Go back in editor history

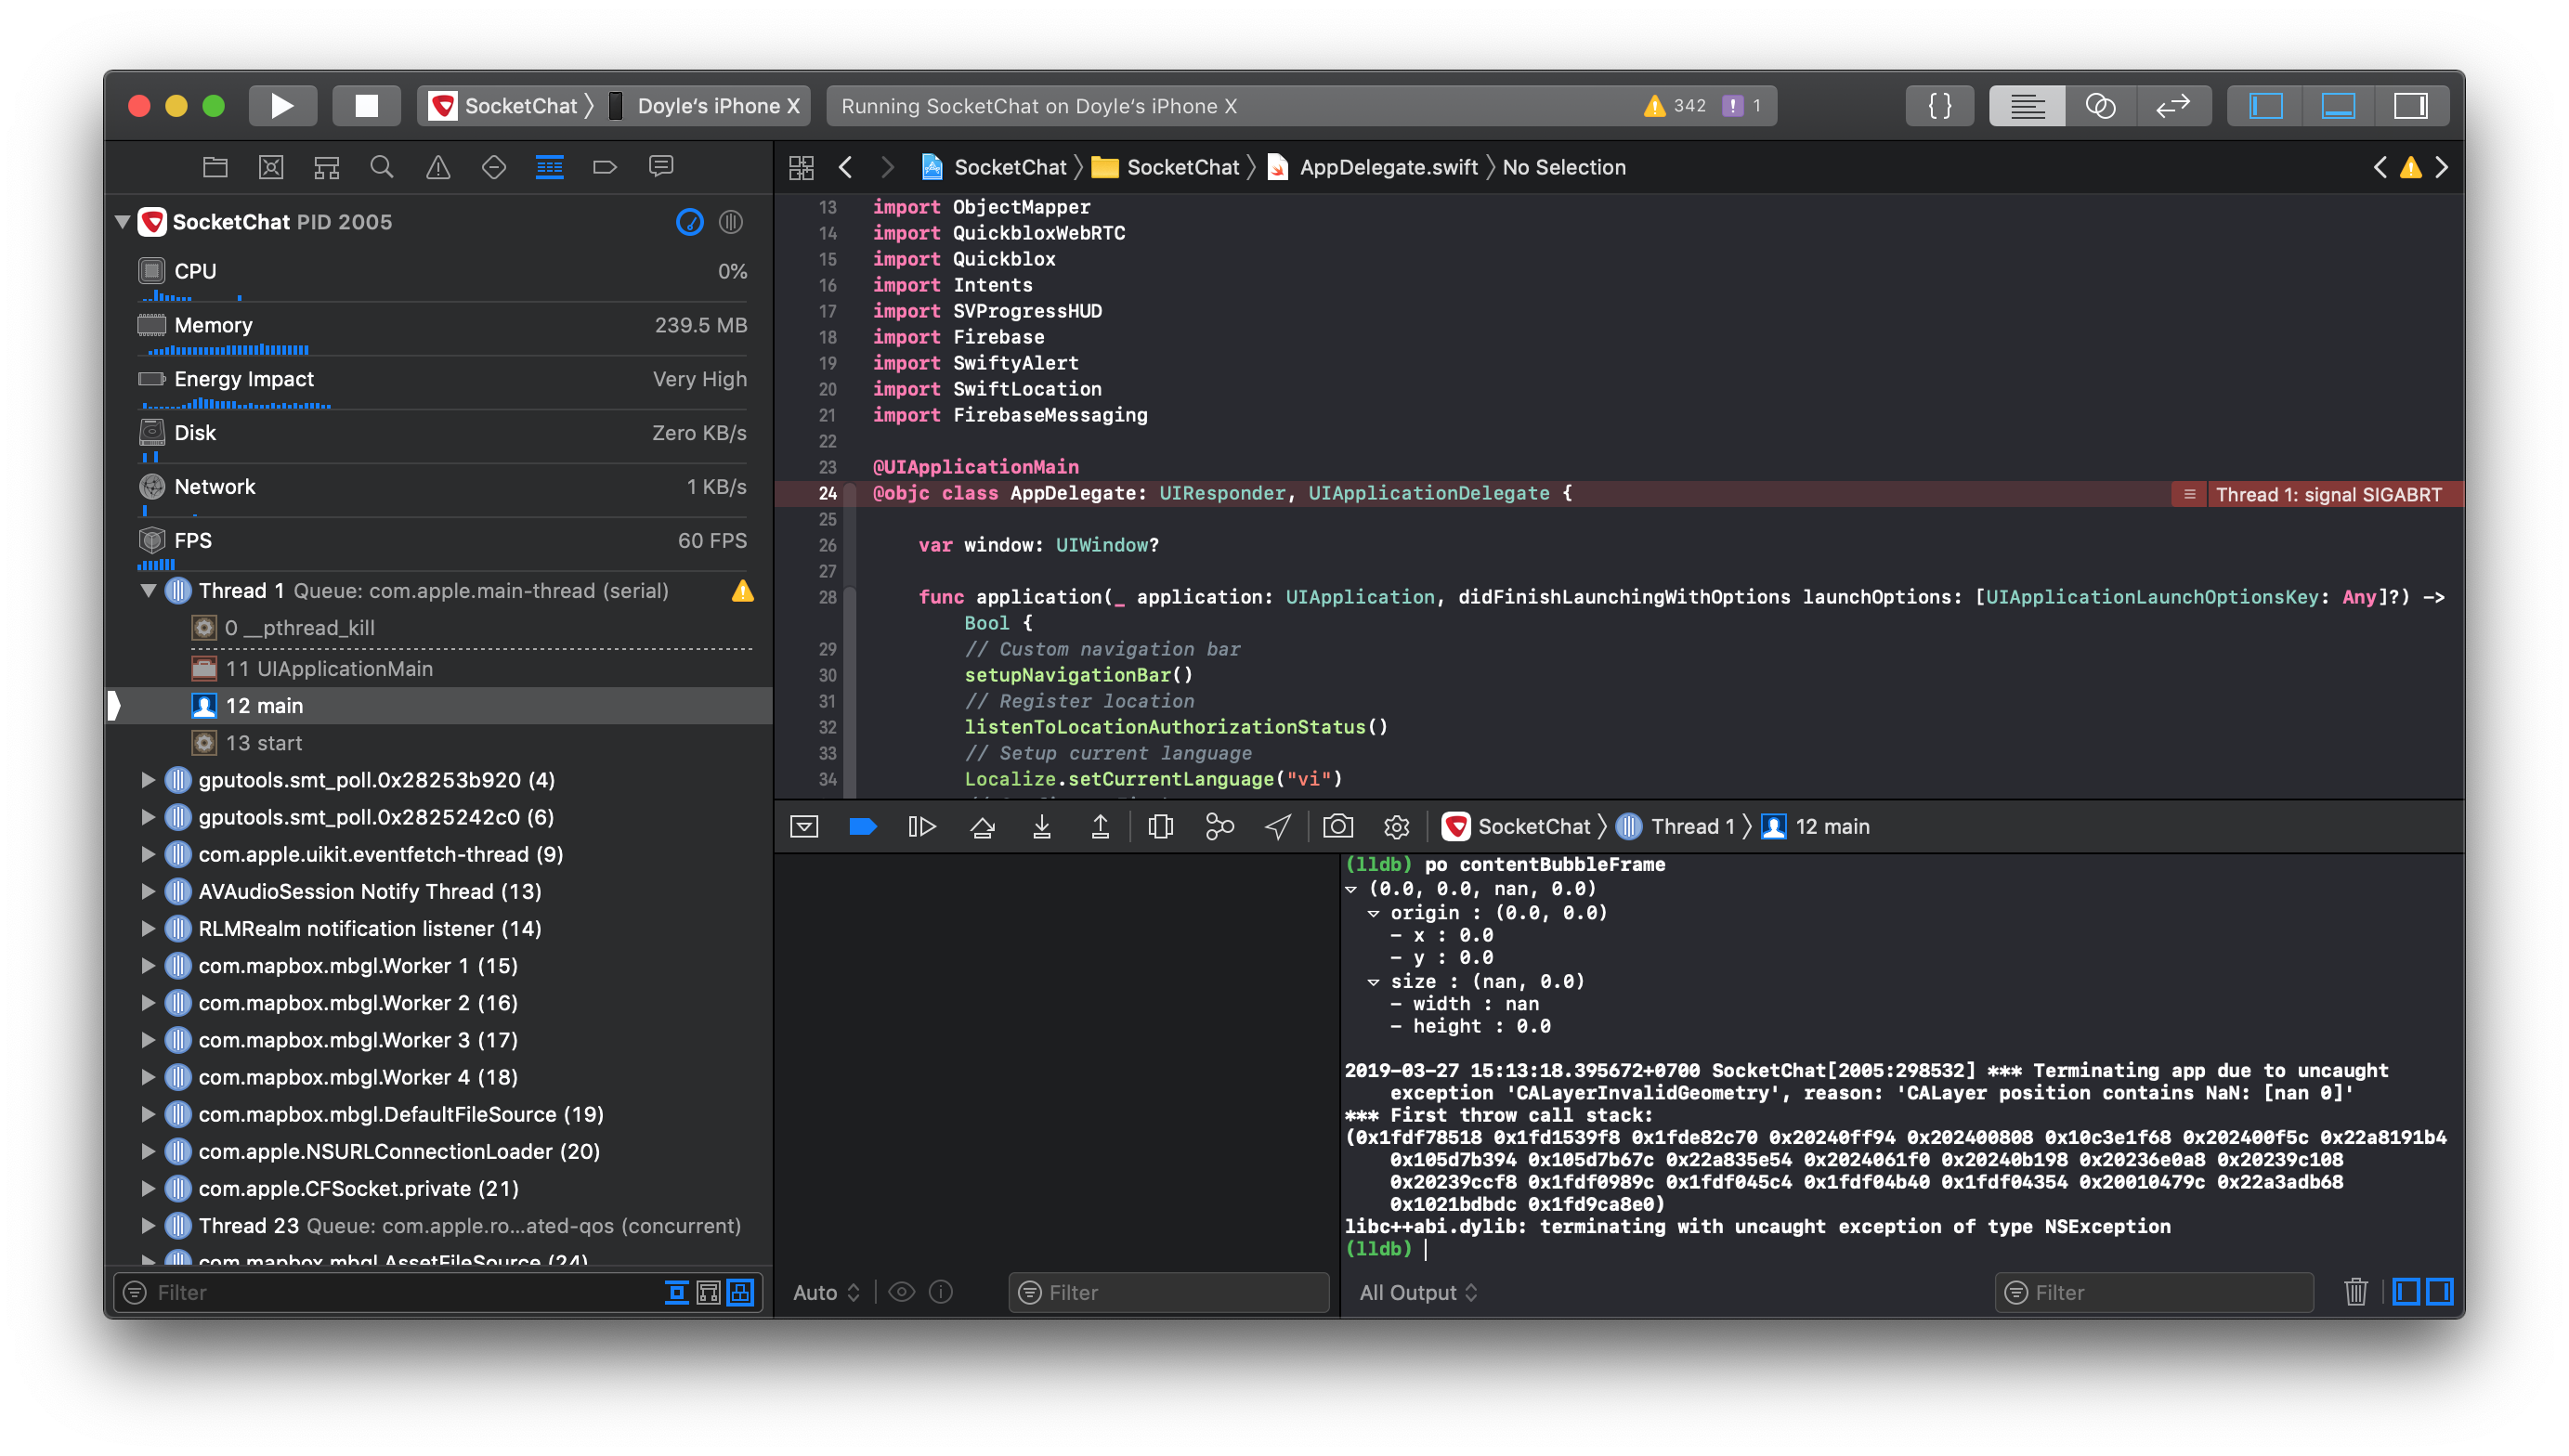point(846,167)
